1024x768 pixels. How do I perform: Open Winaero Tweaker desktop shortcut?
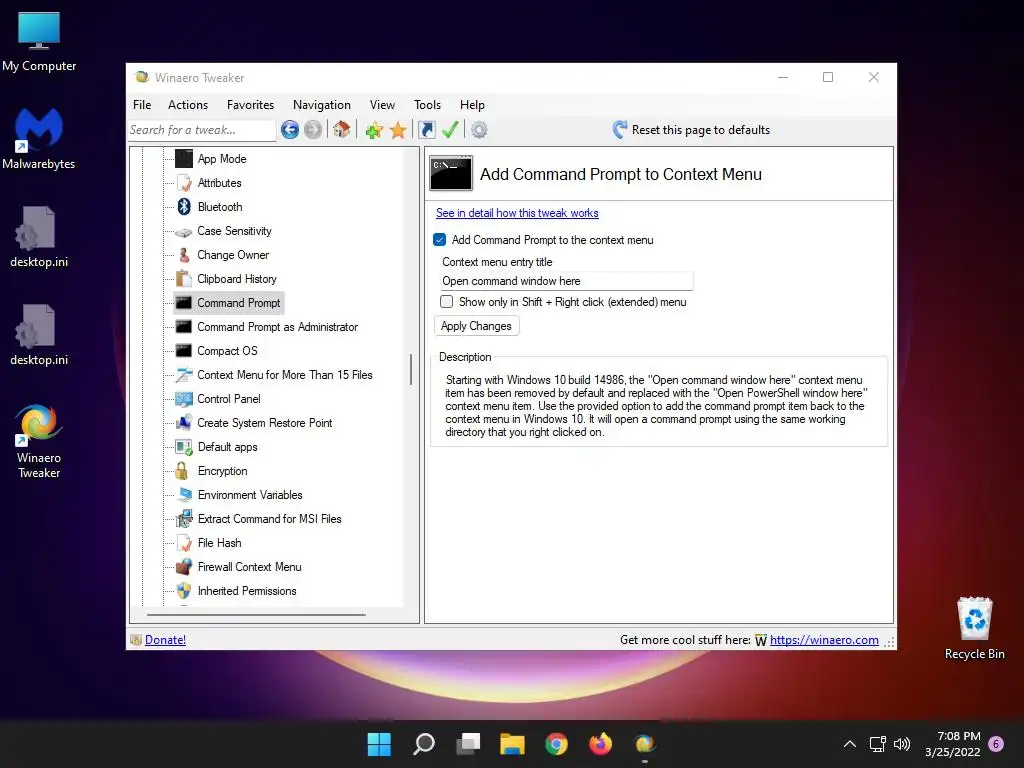[39, 441]
